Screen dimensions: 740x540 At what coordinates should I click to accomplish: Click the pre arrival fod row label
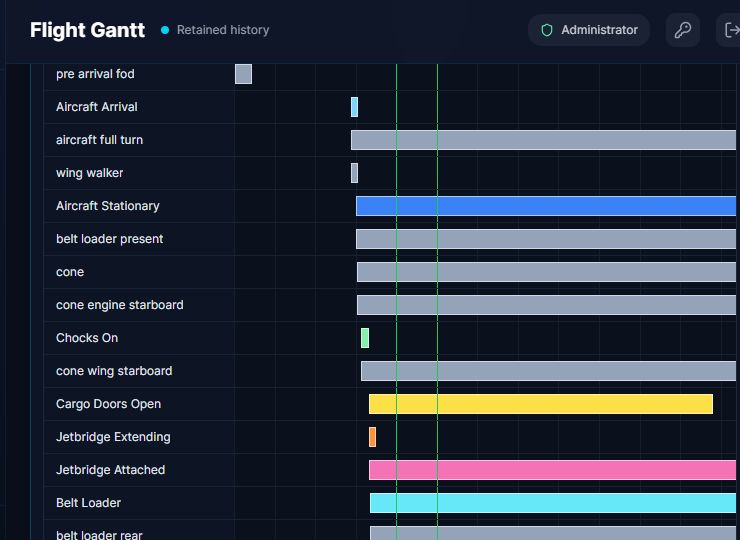(95, 74)
